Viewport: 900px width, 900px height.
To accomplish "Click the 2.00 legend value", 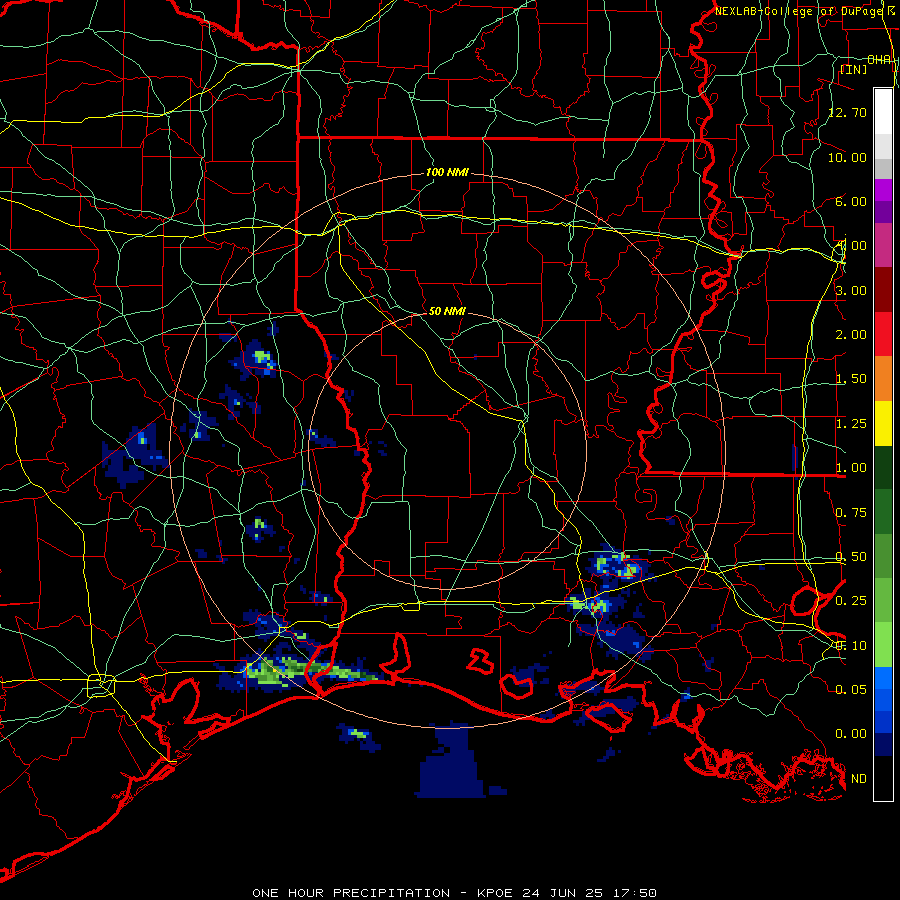I will pos(851,335).
